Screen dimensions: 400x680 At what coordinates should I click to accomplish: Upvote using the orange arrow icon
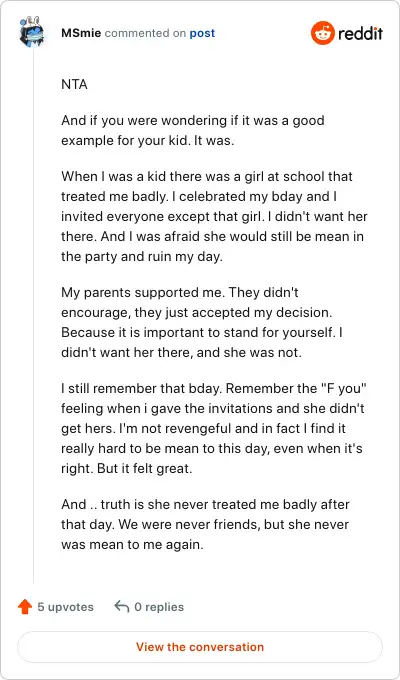coord(25,607)
